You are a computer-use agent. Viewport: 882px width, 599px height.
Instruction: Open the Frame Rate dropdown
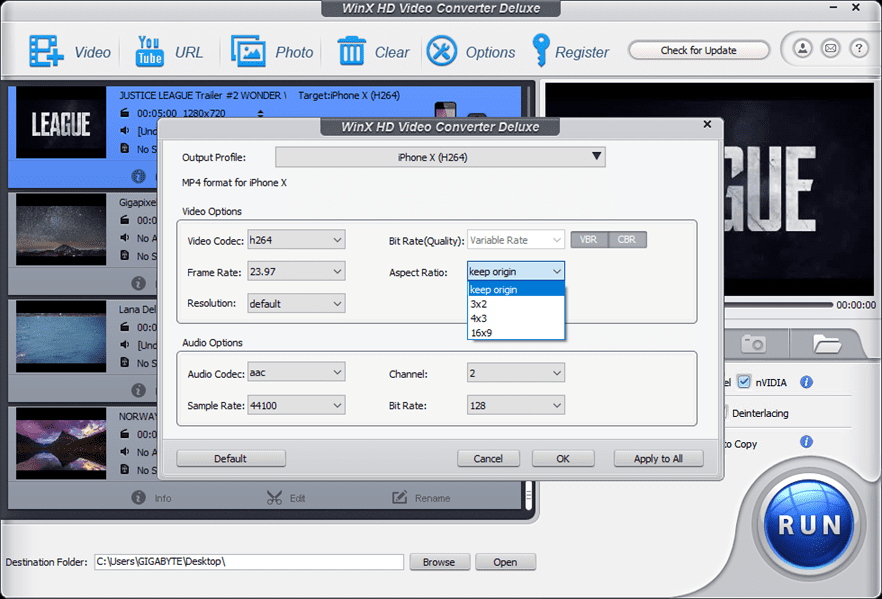pos(296,271)
